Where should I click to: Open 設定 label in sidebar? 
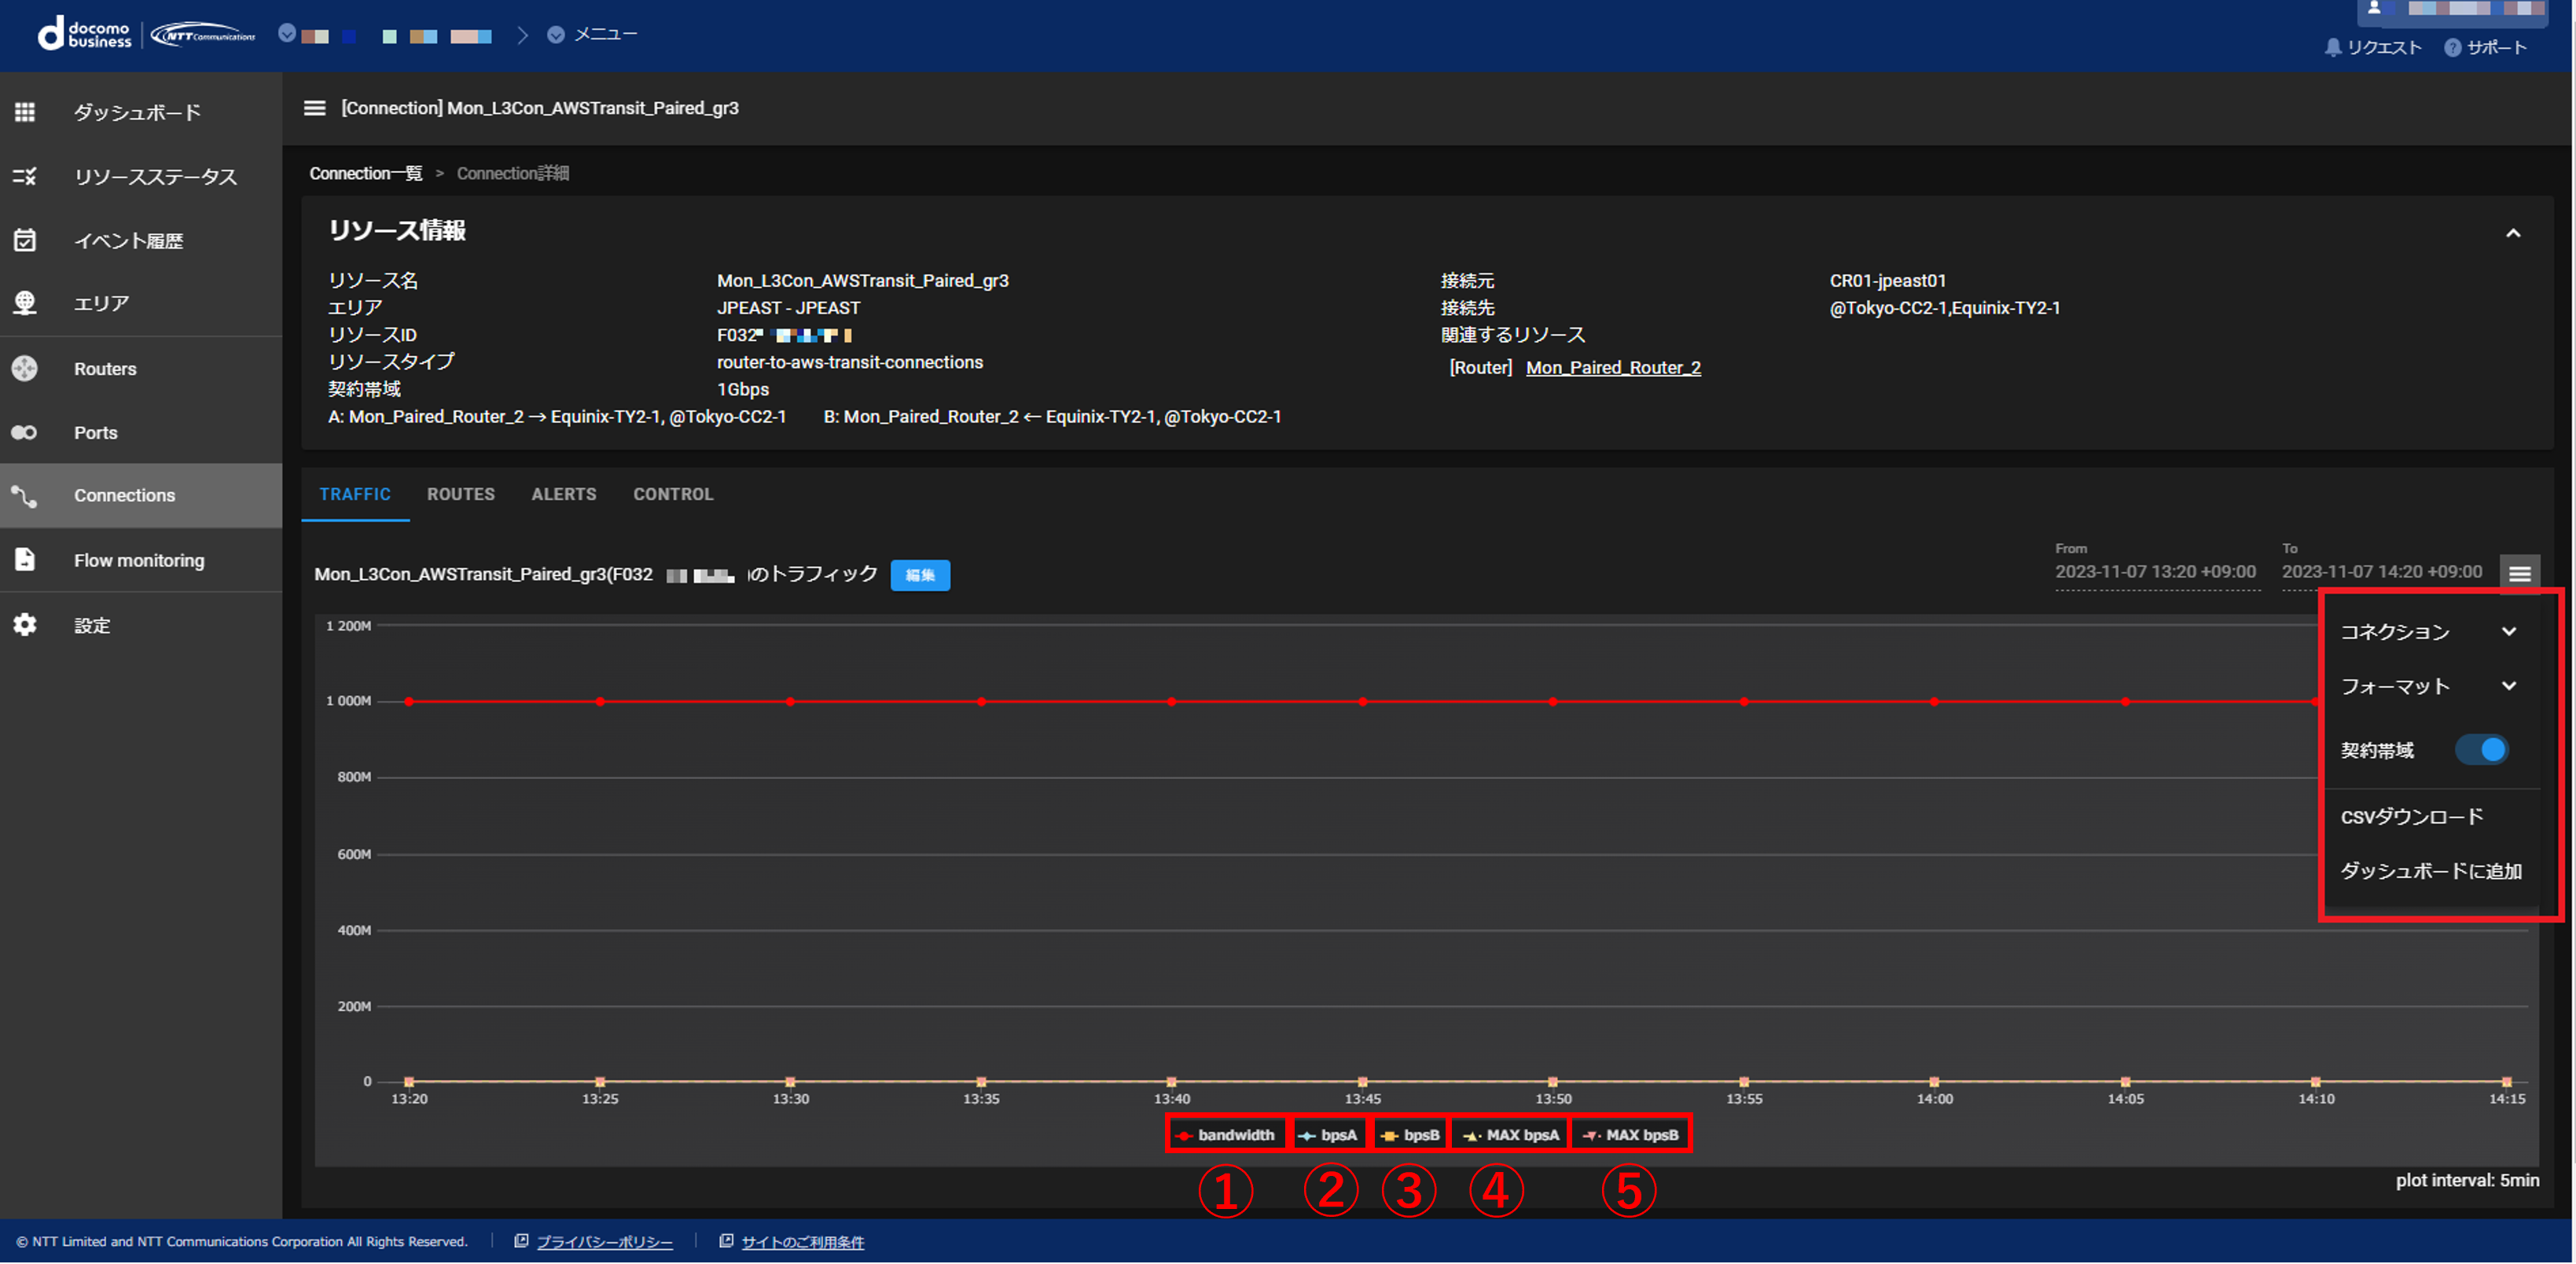click(92, 625)
